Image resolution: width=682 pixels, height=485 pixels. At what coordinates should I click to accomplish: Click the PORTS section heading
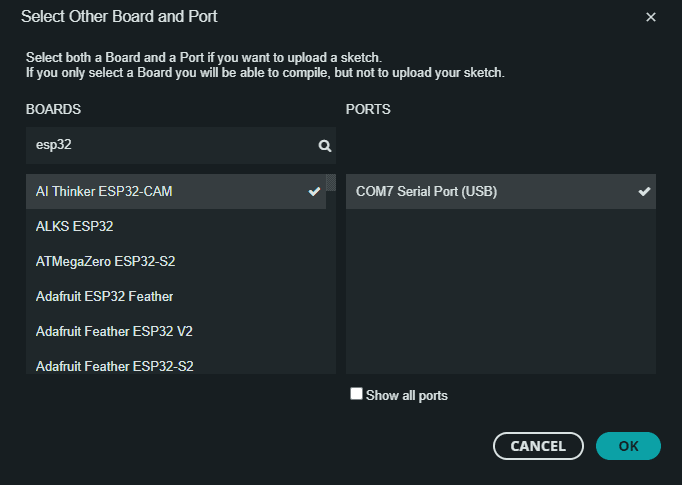(368, 109)
